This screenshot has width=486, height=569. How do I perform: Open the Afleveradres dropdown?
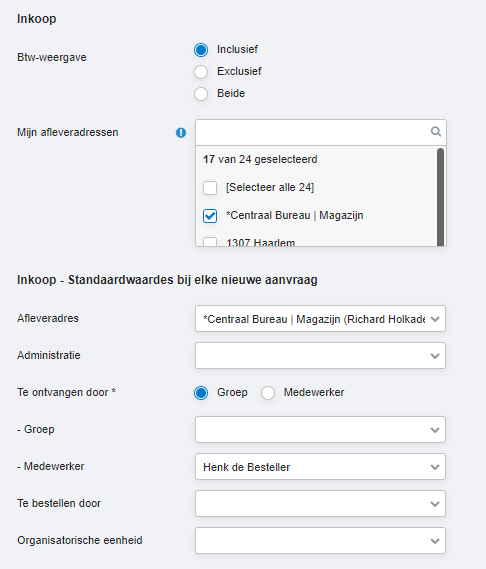[320, 319]
